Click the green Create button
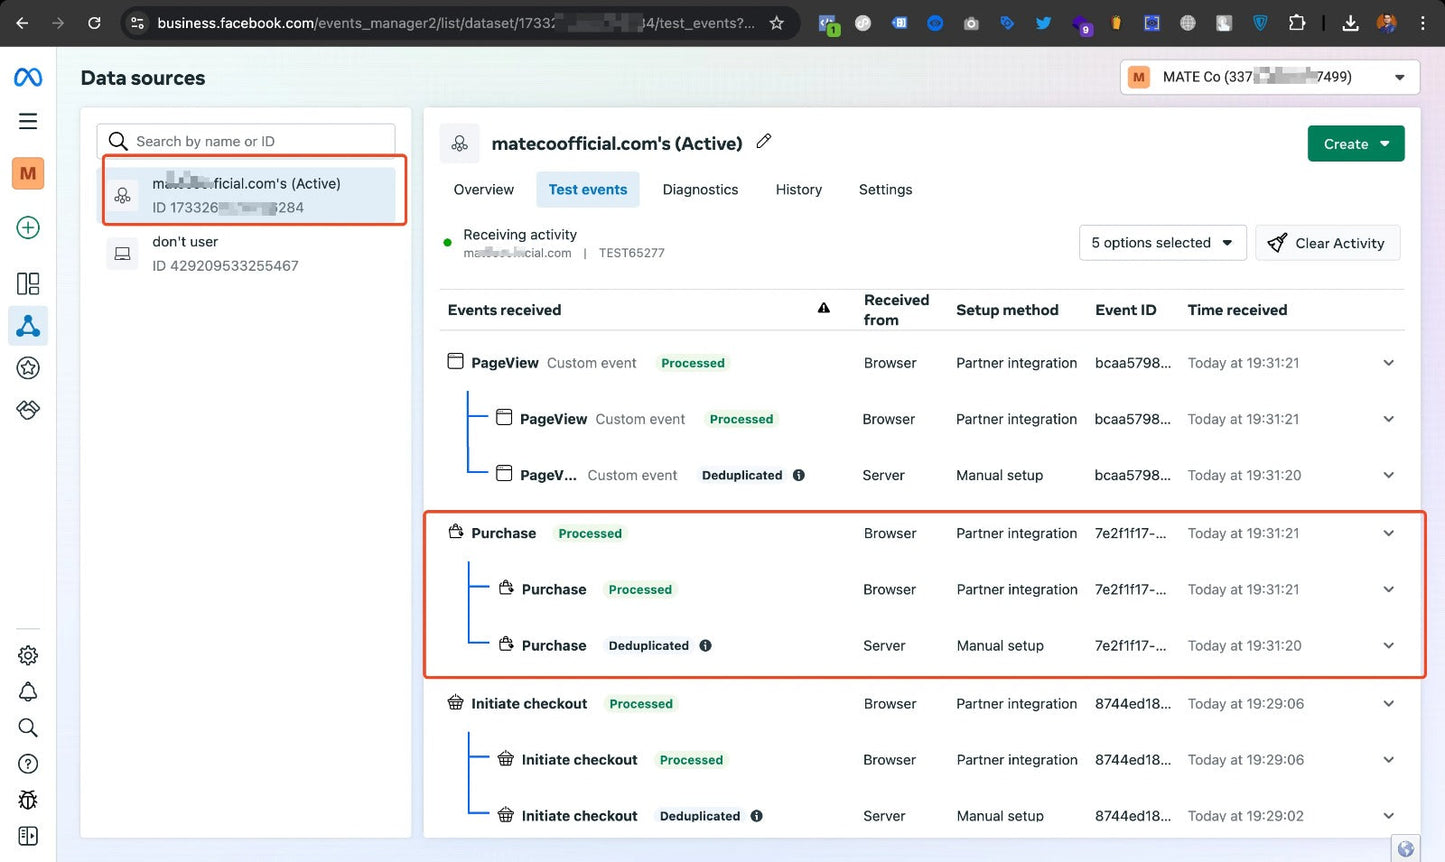This screenshot has width=1445, height=862. tap(1355, 144)
